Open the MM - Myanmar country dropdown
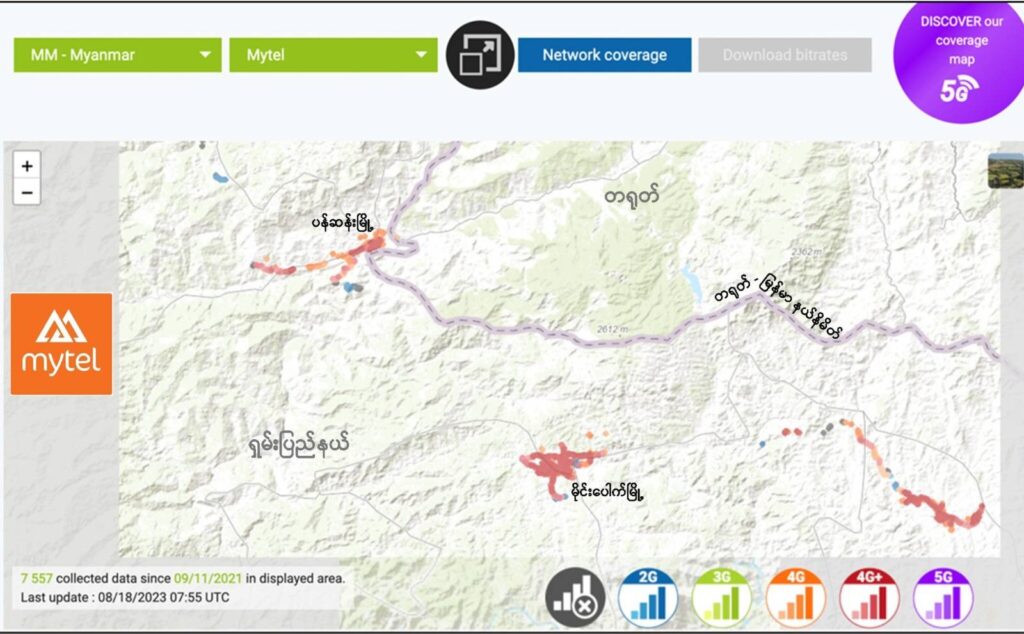The height and width of the screenshot is (634, 1024). [117, 55]
